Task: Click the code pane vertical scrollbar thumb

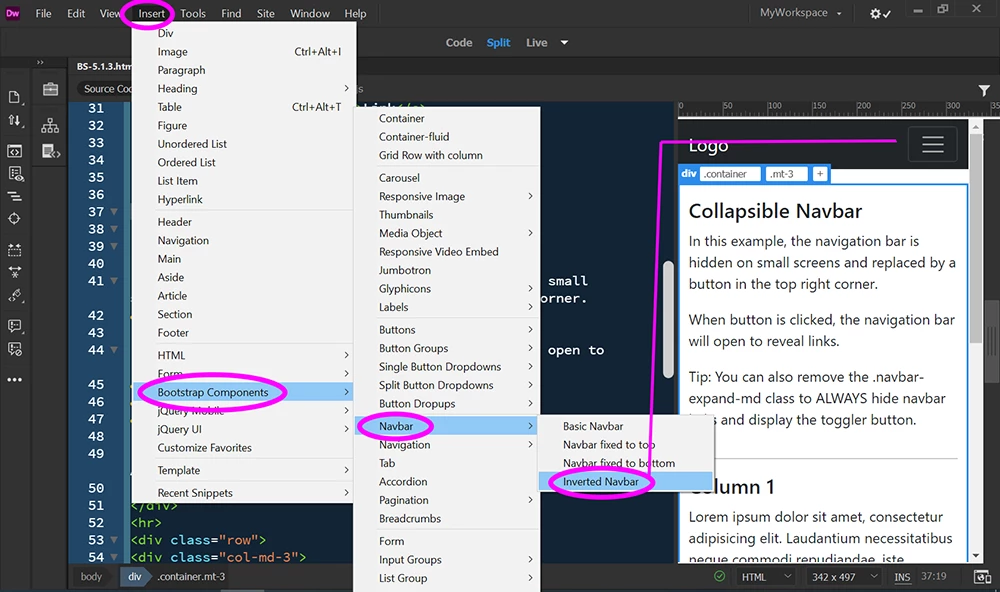Action: (668, 319)
